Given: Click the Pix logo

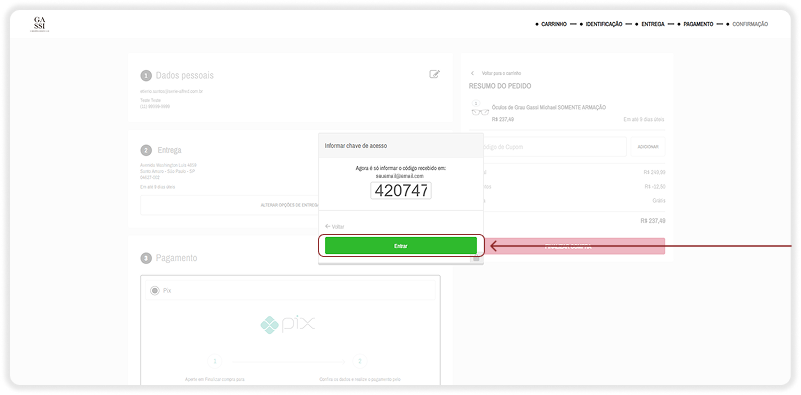Looking at the screenshot, I should [288, 324].
